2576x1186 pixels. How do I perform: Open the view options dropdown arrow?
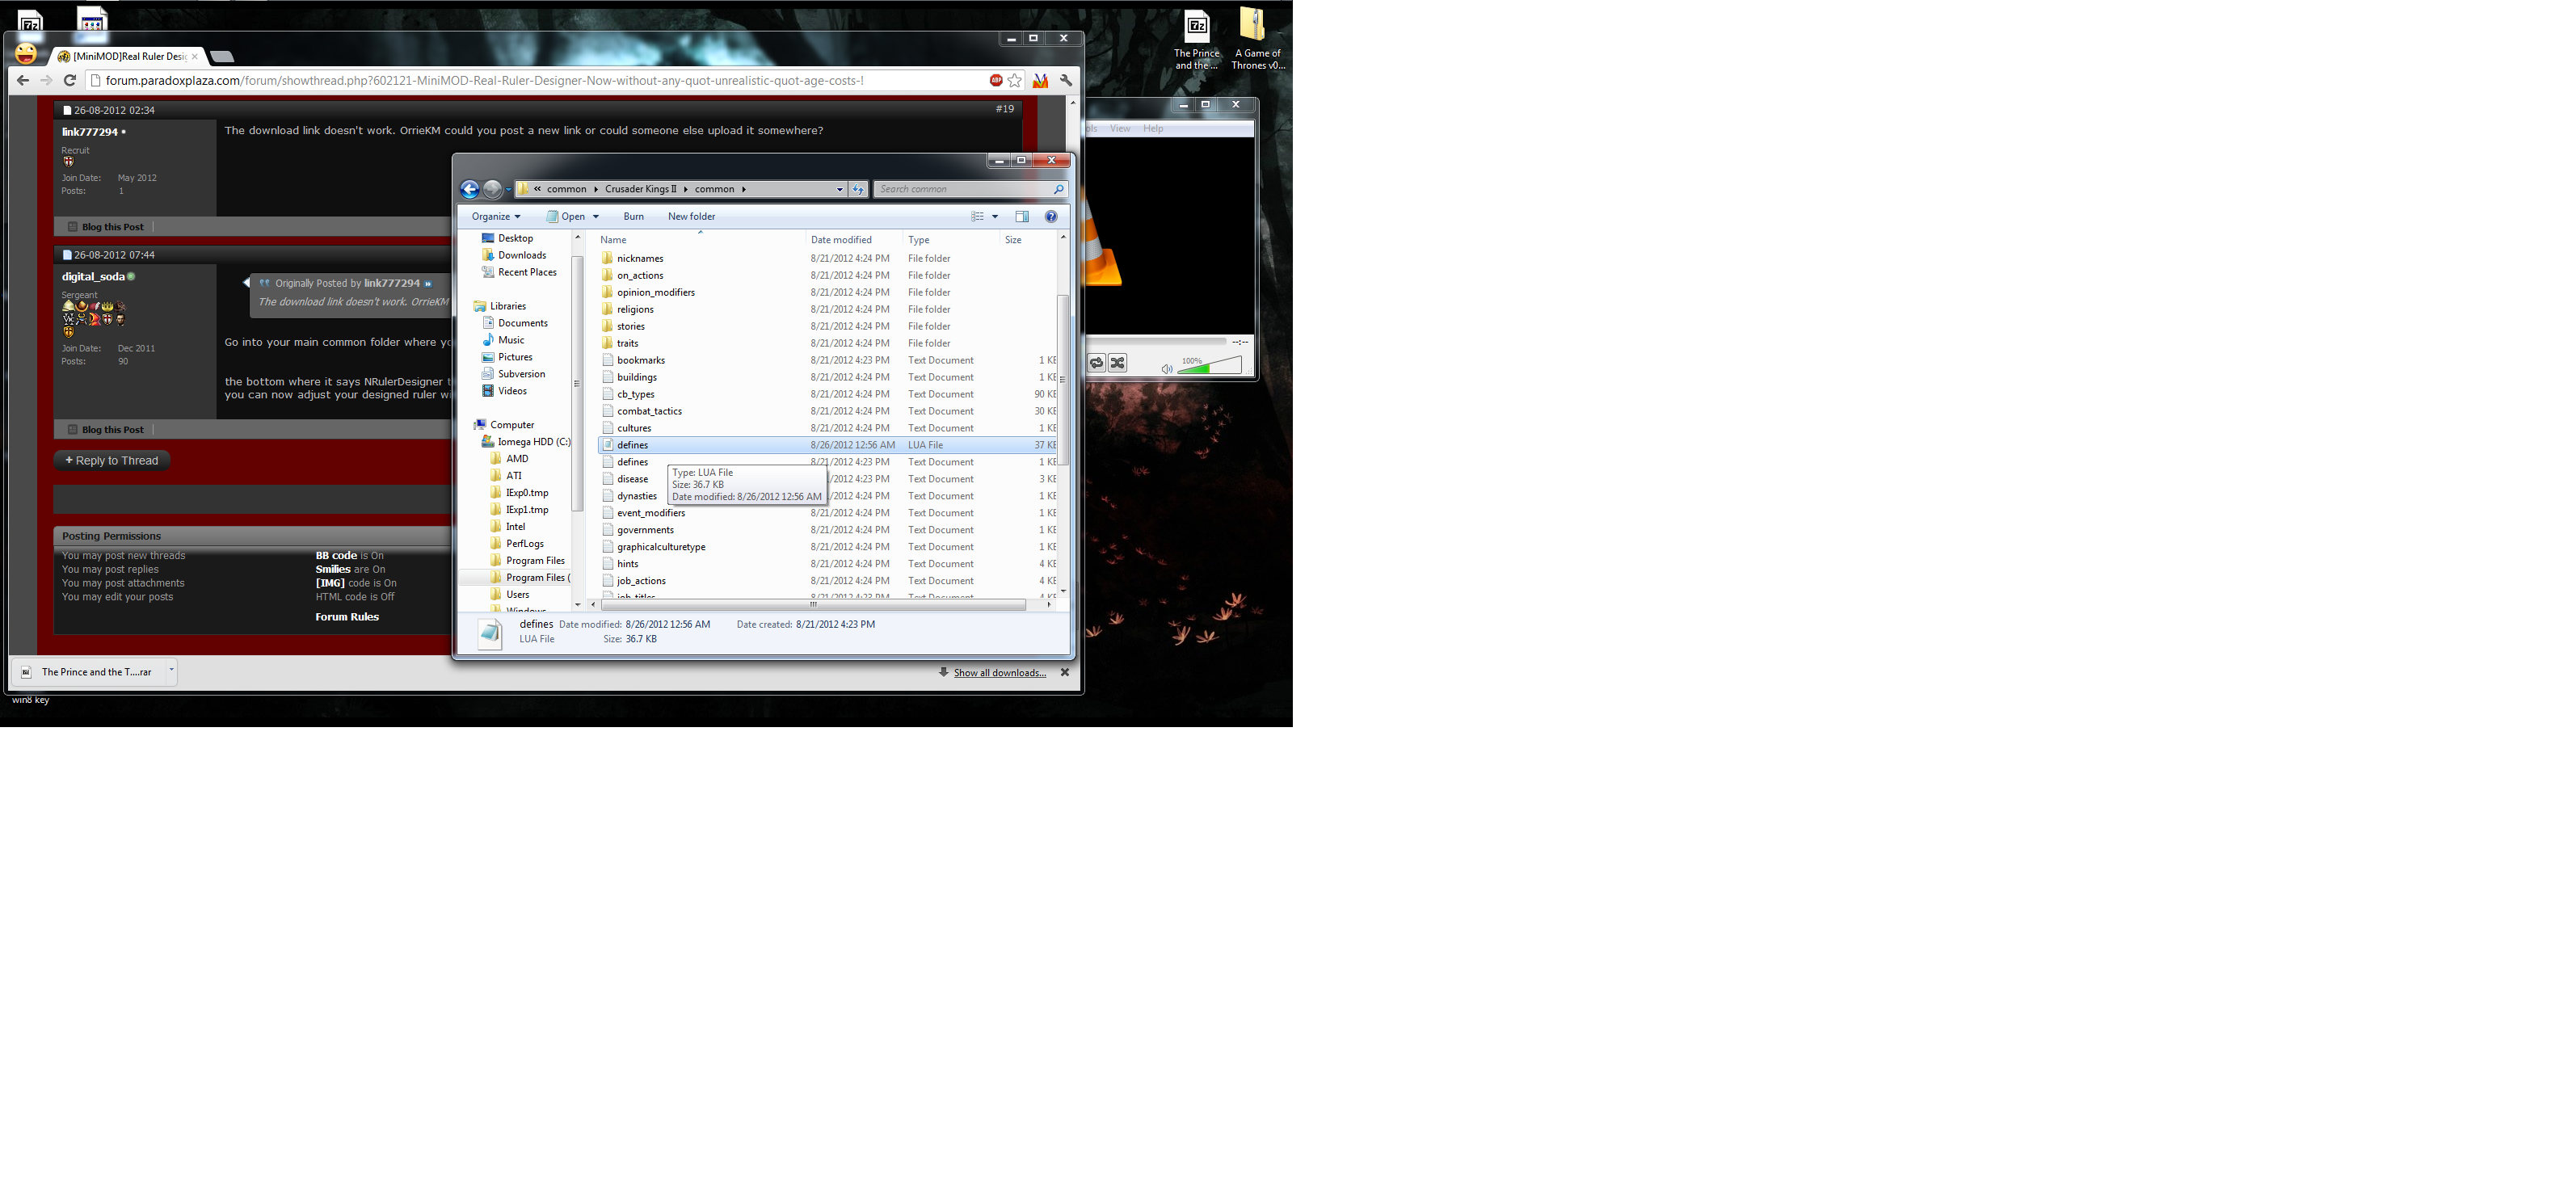coord(995,216)
